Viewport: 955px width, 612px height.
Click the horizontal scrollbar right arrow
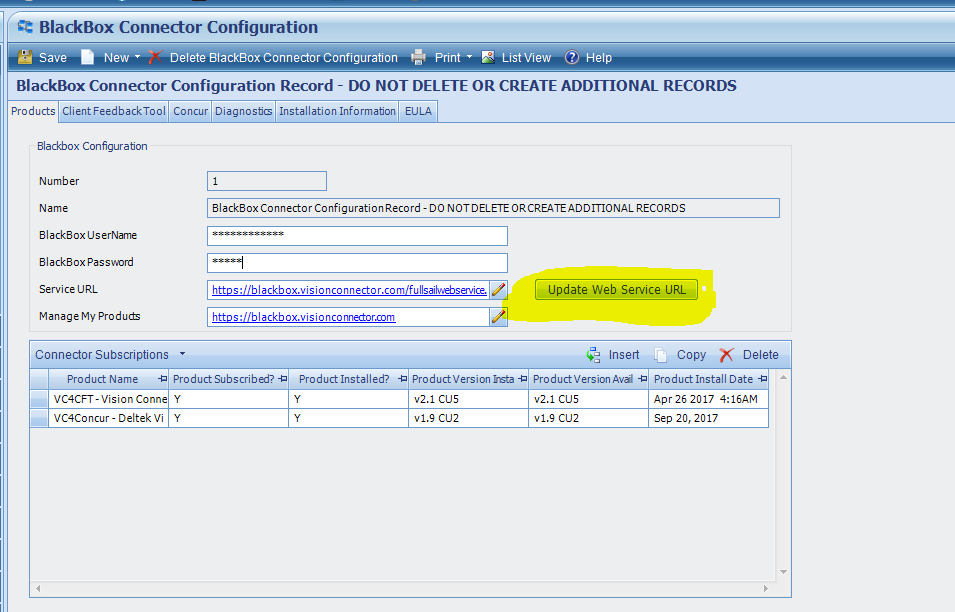coord(766,588)
